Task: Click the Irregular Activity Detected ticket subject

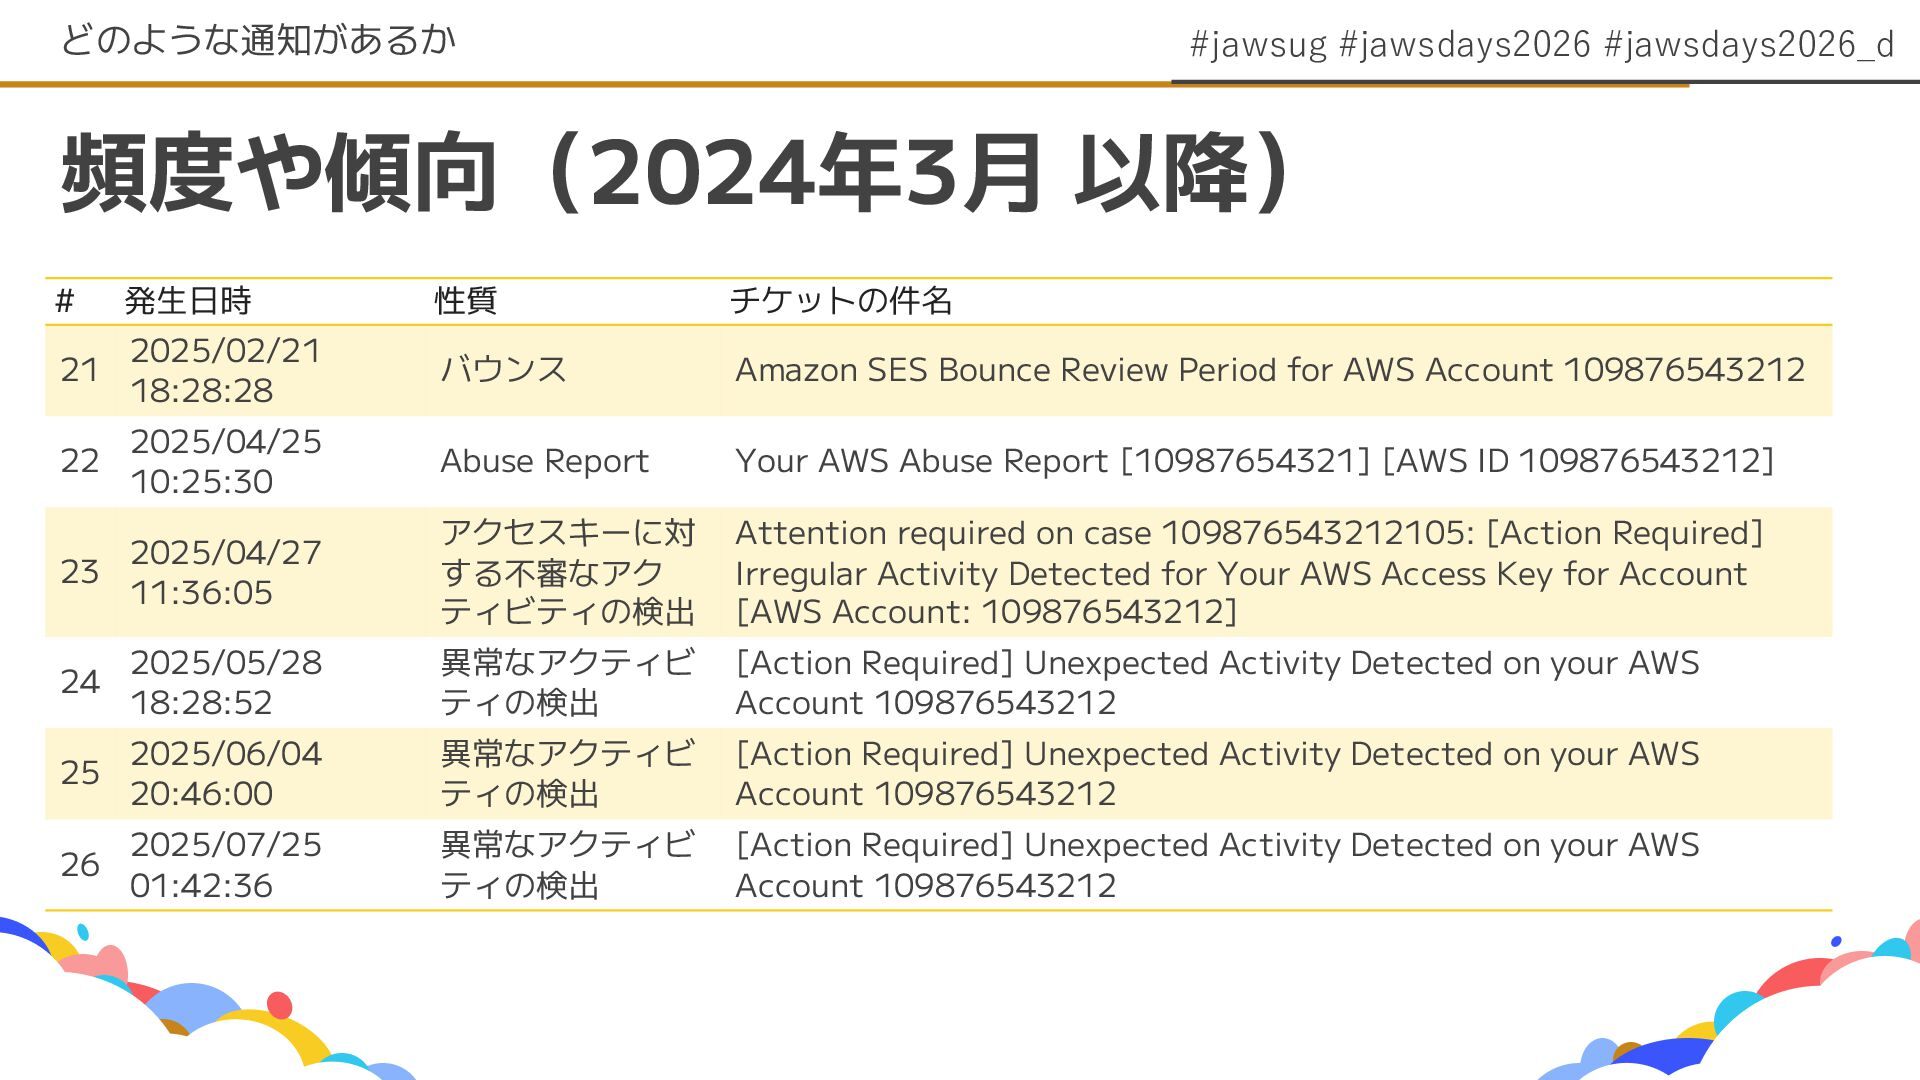Action: [x=1250, y=572]
